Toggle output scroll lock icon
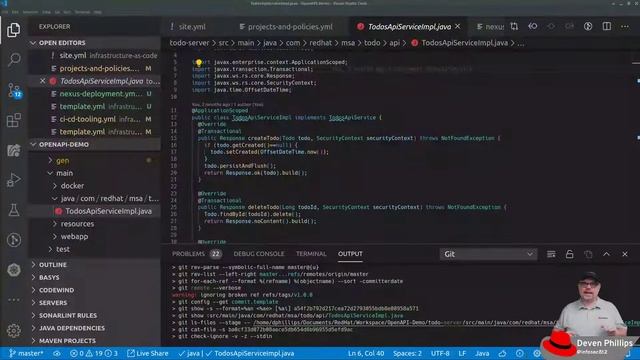Viewport: 640px width, 360px height. 569,254
